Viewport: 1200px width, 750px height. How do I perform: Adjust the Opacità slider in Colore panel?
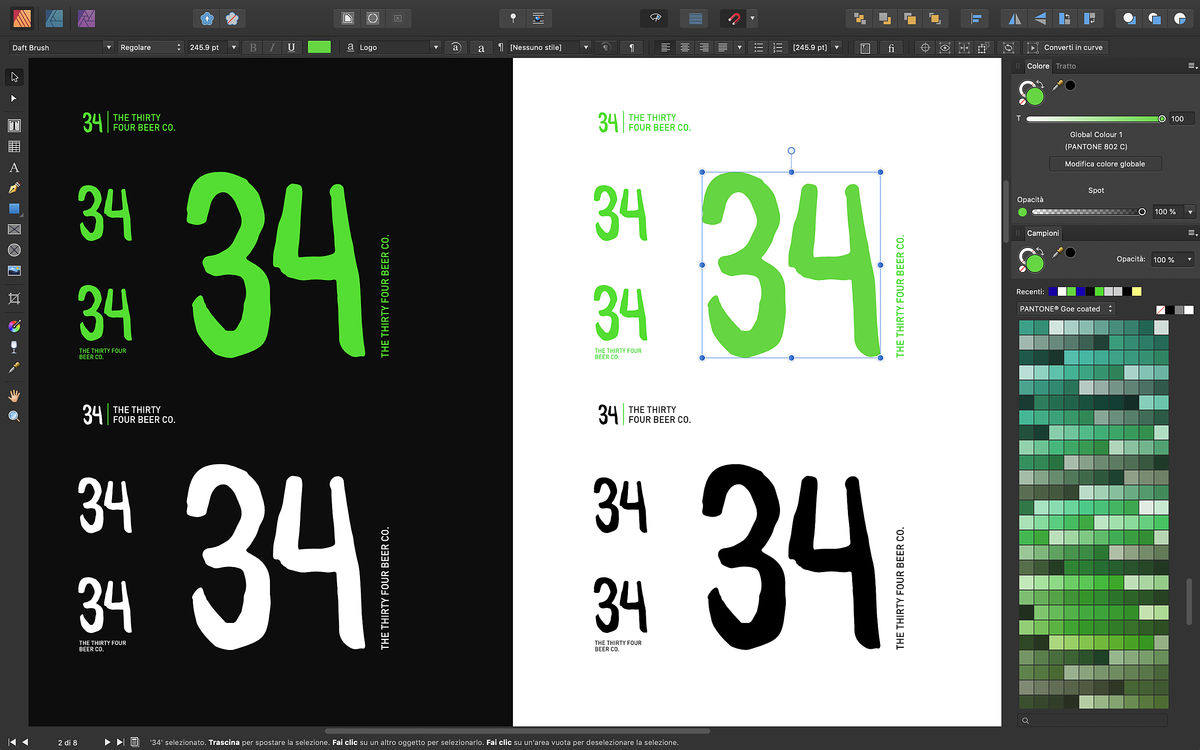1087,212
